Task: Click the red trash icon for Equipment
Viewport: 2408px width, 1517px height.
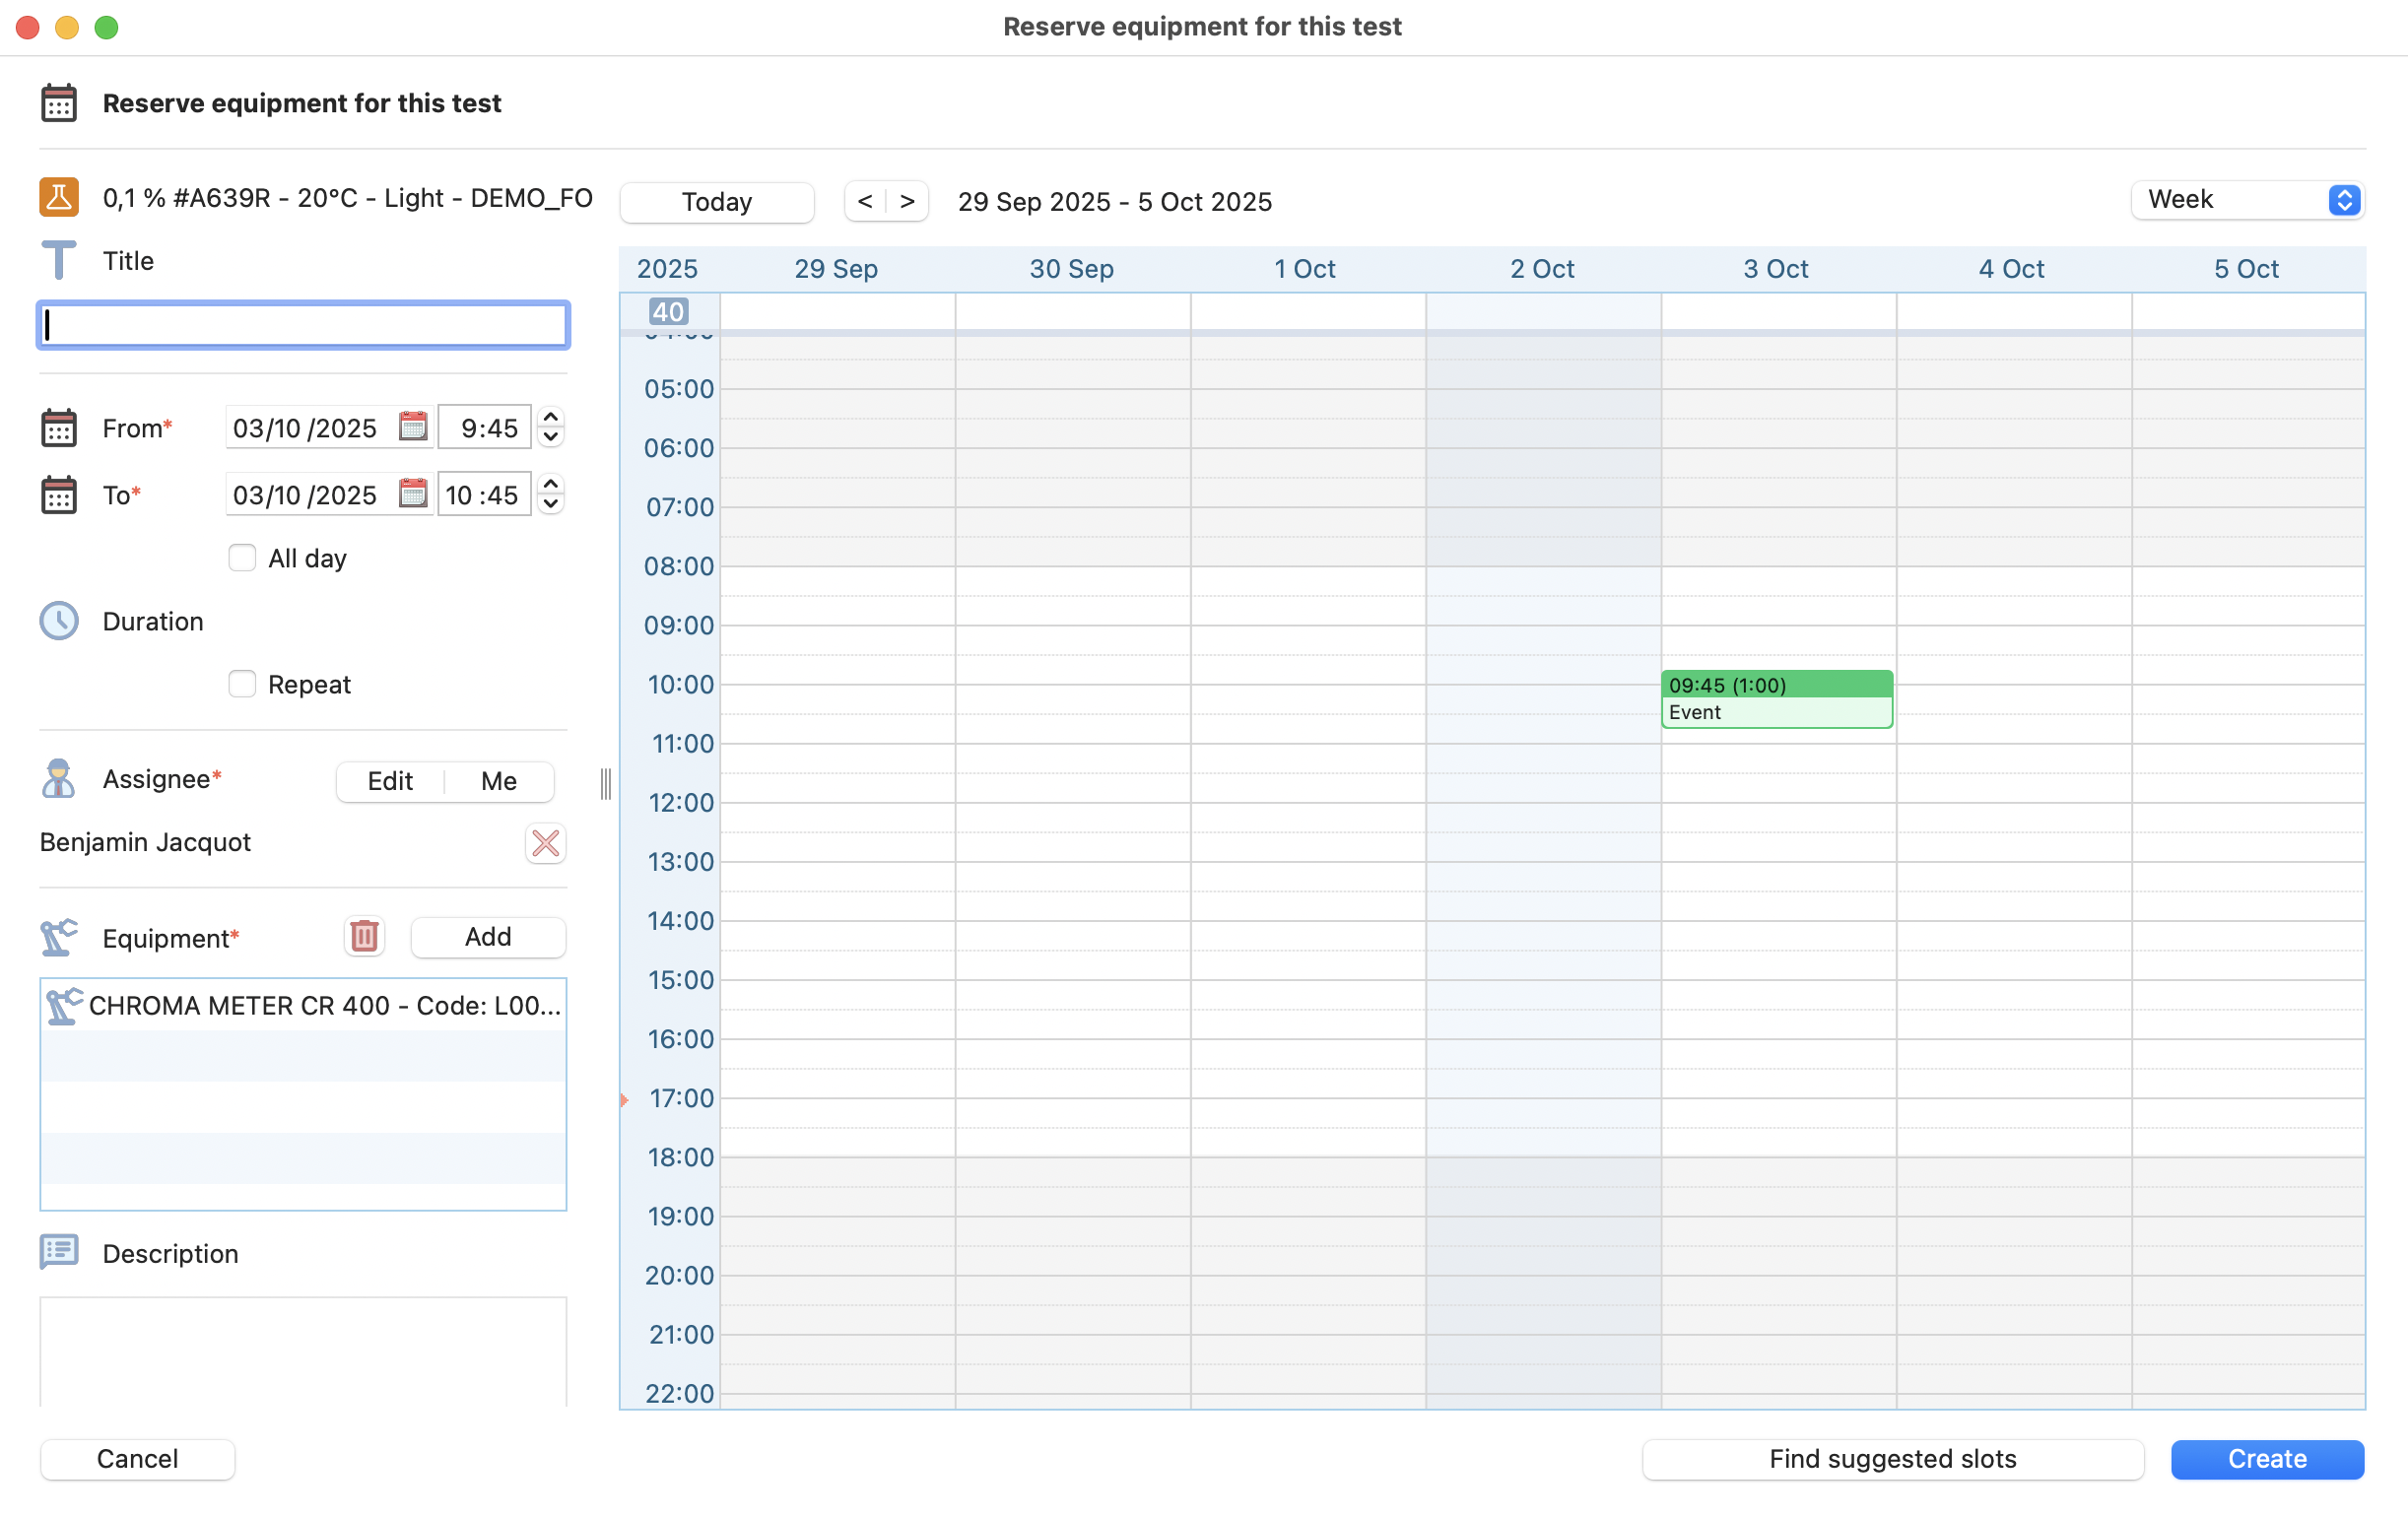Action: pos(364,937)
